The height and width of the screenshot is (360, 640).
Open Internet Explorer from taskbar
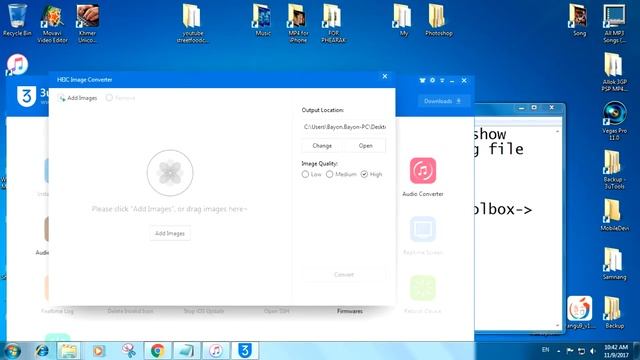pyautogui.click(x=41, y=351)
